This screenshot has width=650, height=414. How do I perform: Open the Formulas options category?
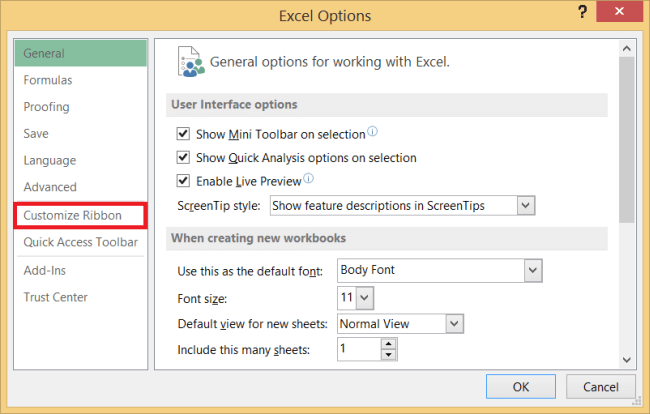48,80
